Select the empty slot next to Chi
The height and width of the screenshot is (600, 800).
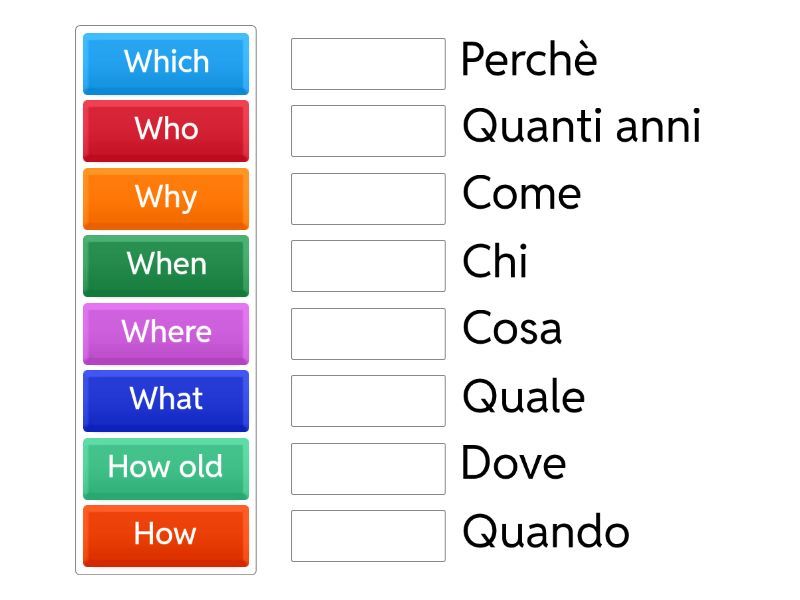[368, 266]
